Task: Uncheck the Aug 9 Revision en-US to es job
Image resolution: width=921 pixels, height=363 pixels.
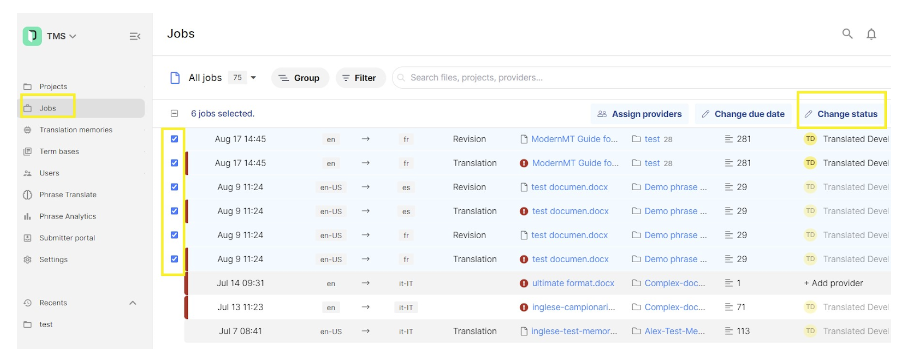Action: [x=174, y=187]
